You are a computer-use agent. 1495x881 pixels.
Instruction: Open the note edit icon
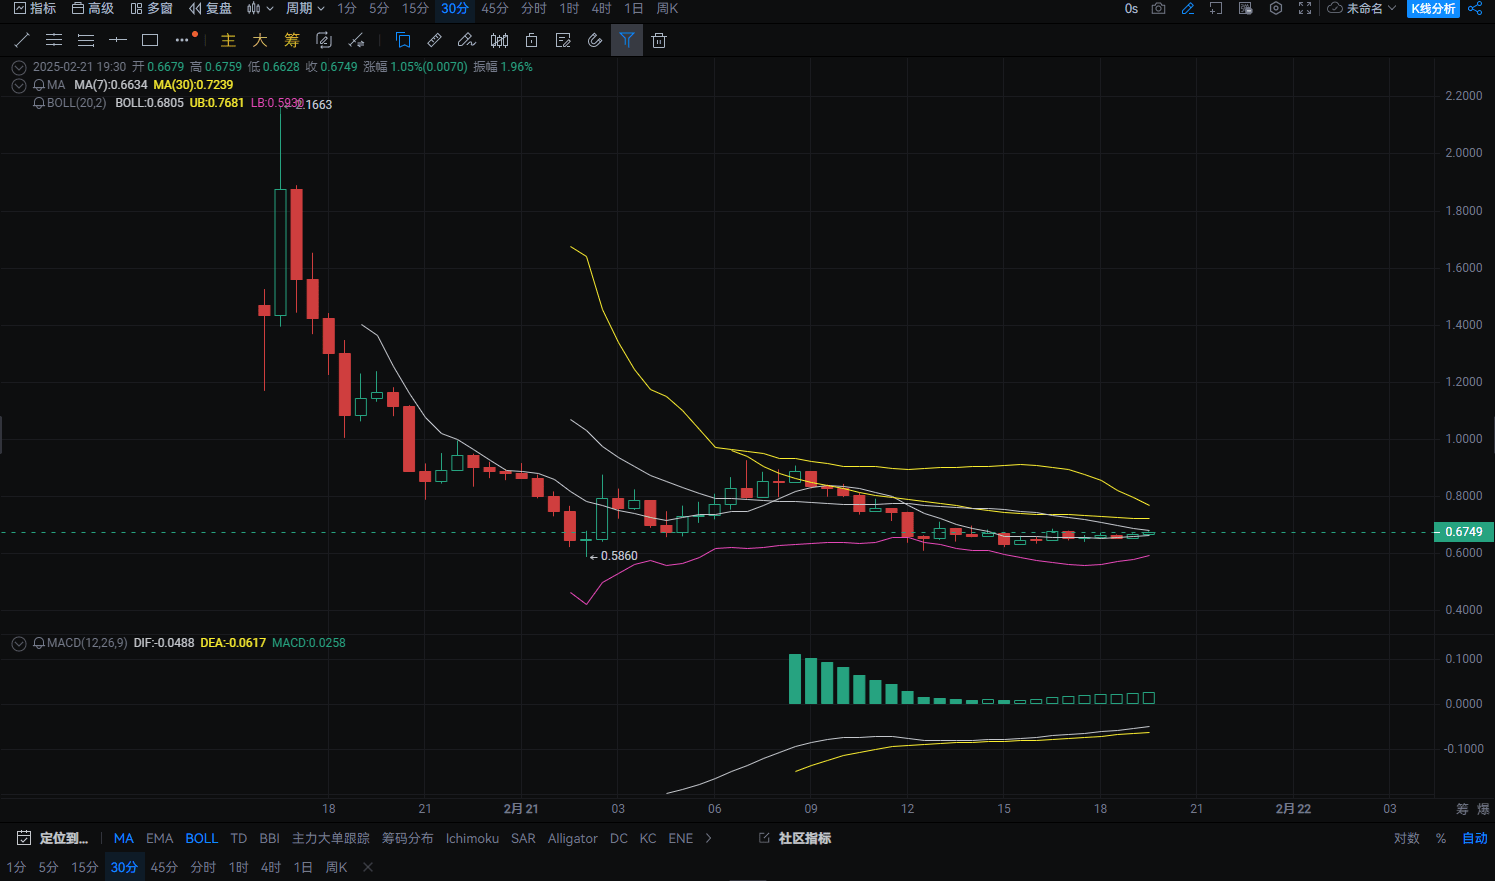563,40
